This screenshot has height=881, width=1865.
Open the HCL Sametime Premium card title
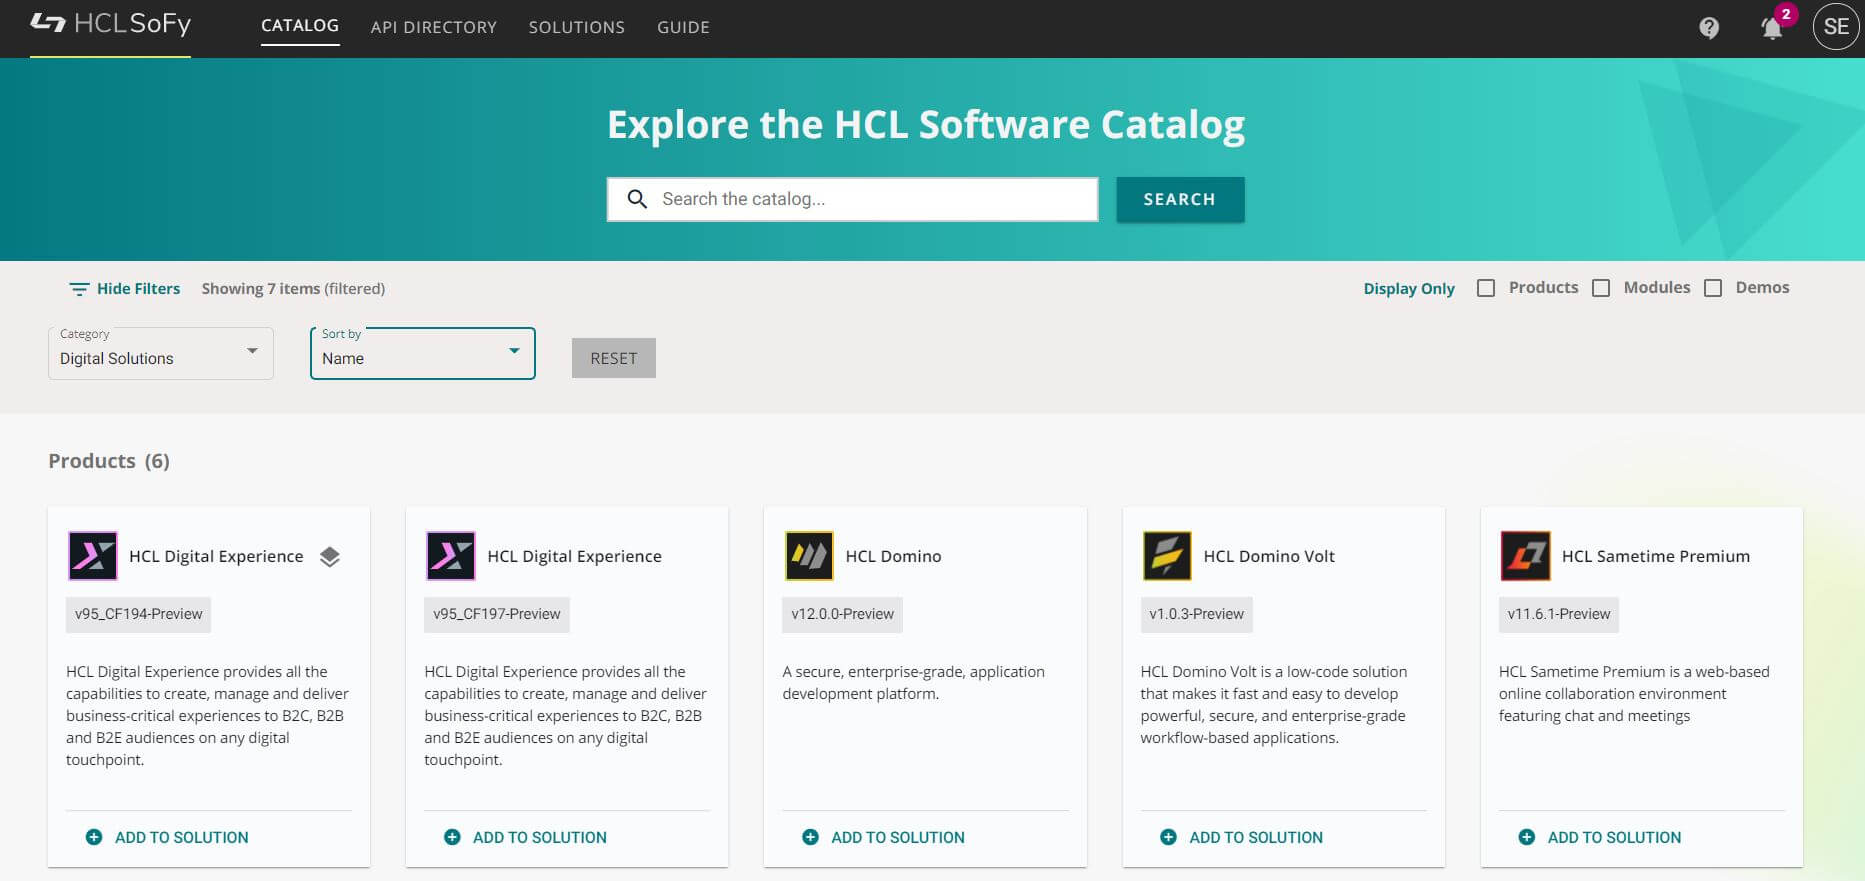coord(1656,556)
